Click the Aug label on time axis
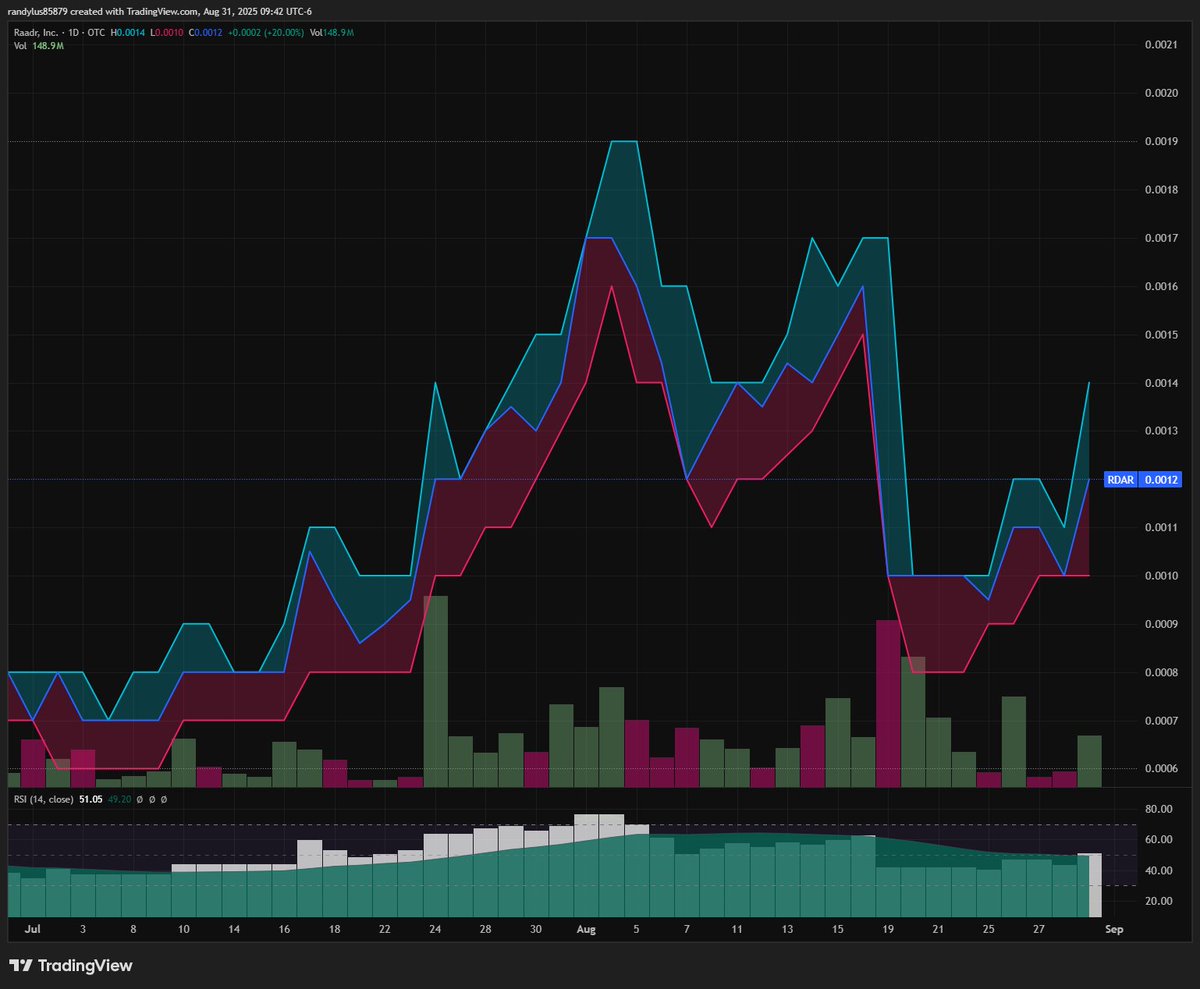 pyautogui.click(x=587, y=930)
